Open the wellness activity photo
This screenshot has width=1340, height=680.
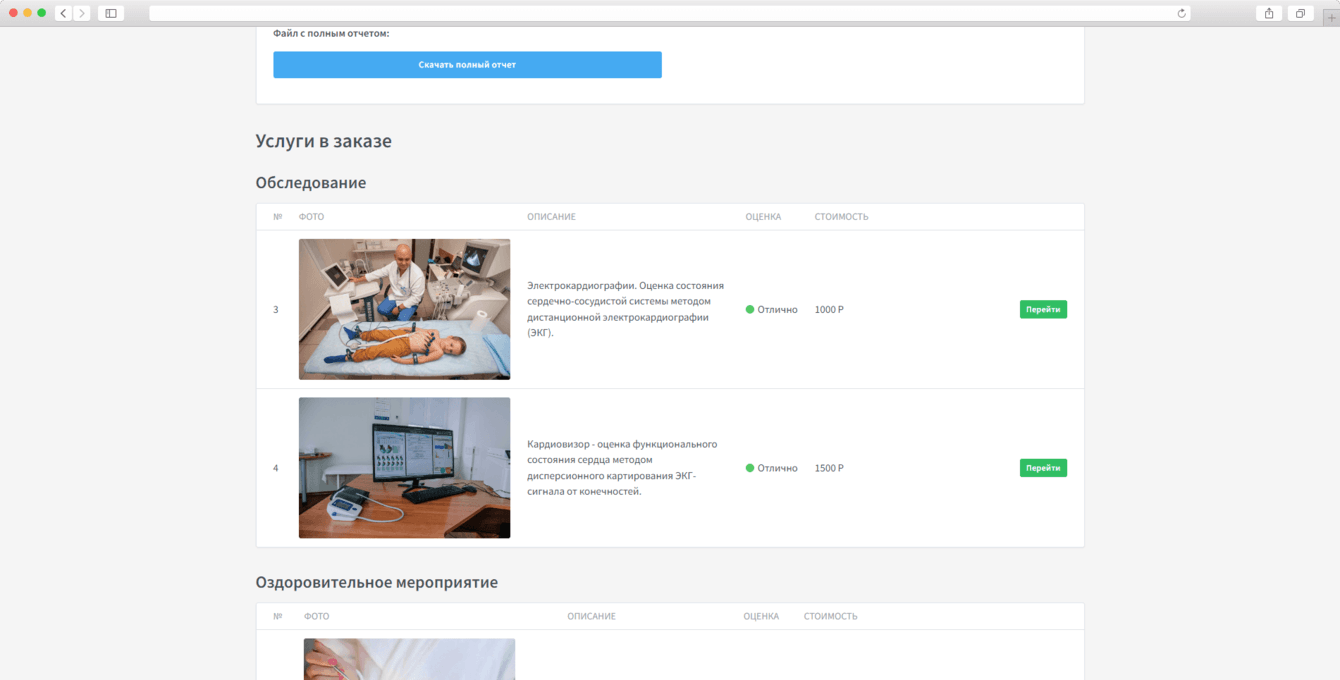coord(409,659)
